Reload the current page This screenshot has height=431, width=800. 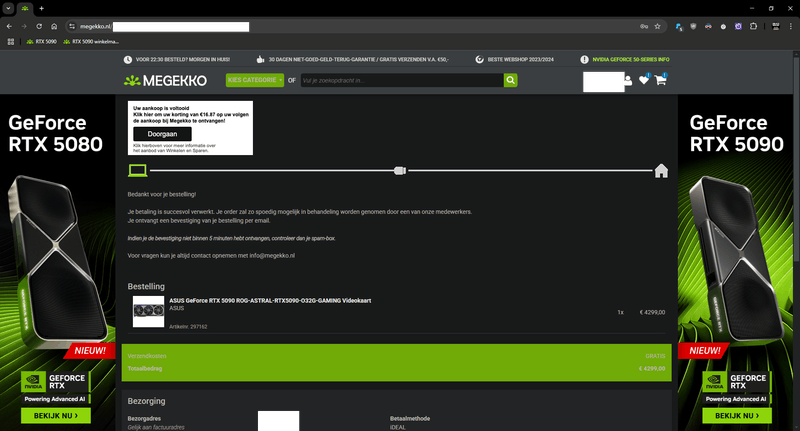click(x=39, y=26)
